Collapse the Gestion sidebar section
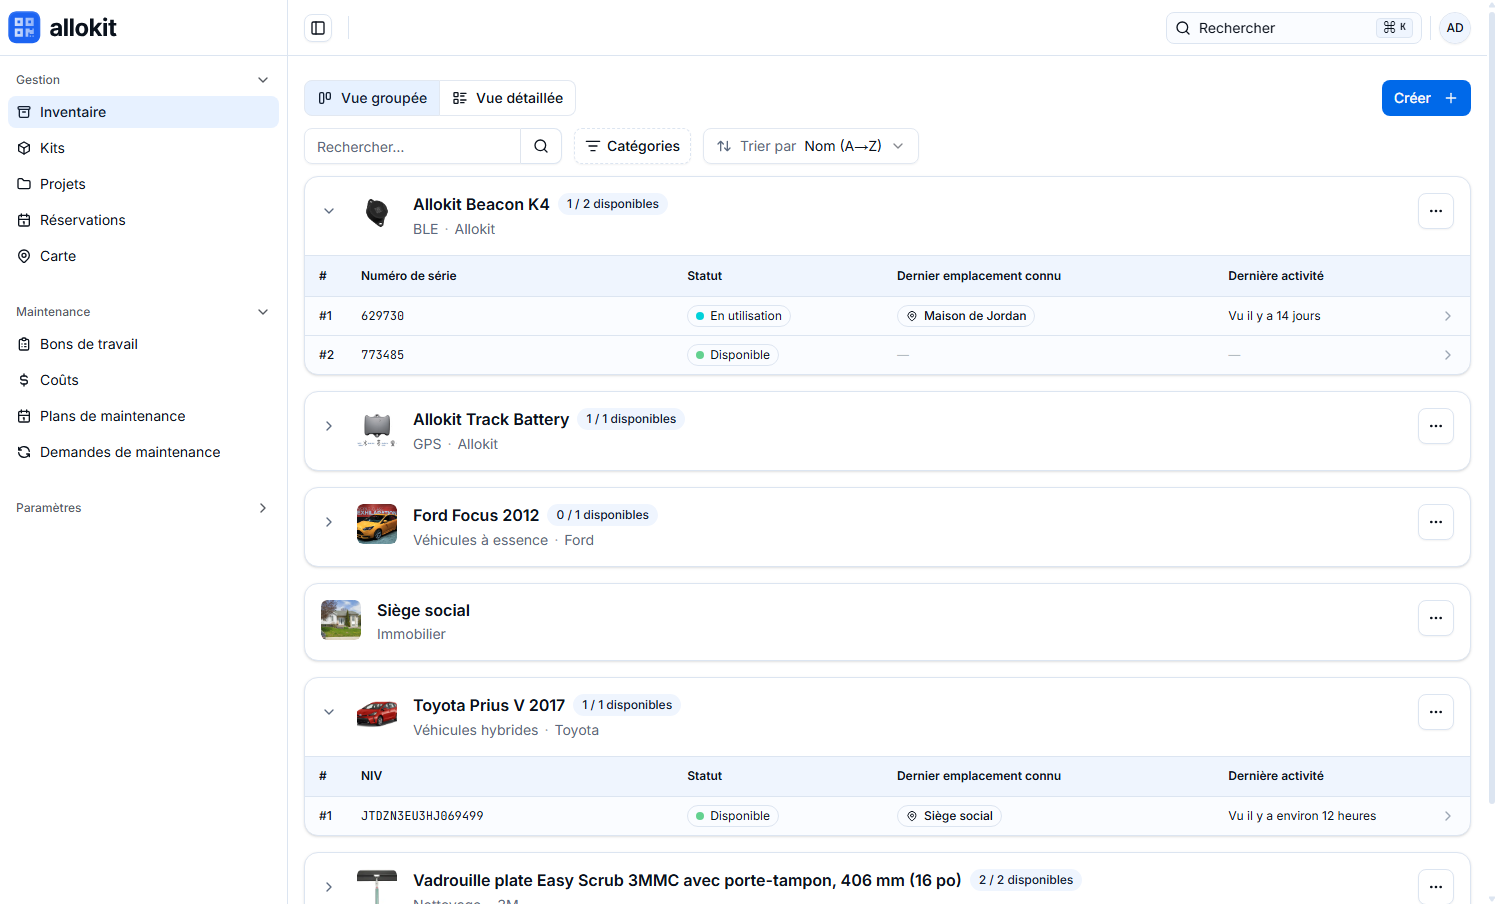1497x904 pixels. pos(263,80)
